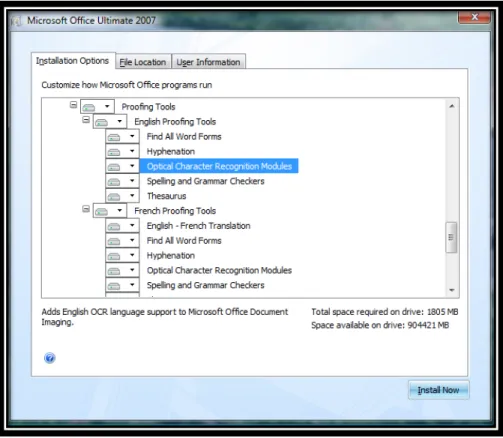Select French Proofing Tools in the tree
The image size is (503, 438).
175,211
